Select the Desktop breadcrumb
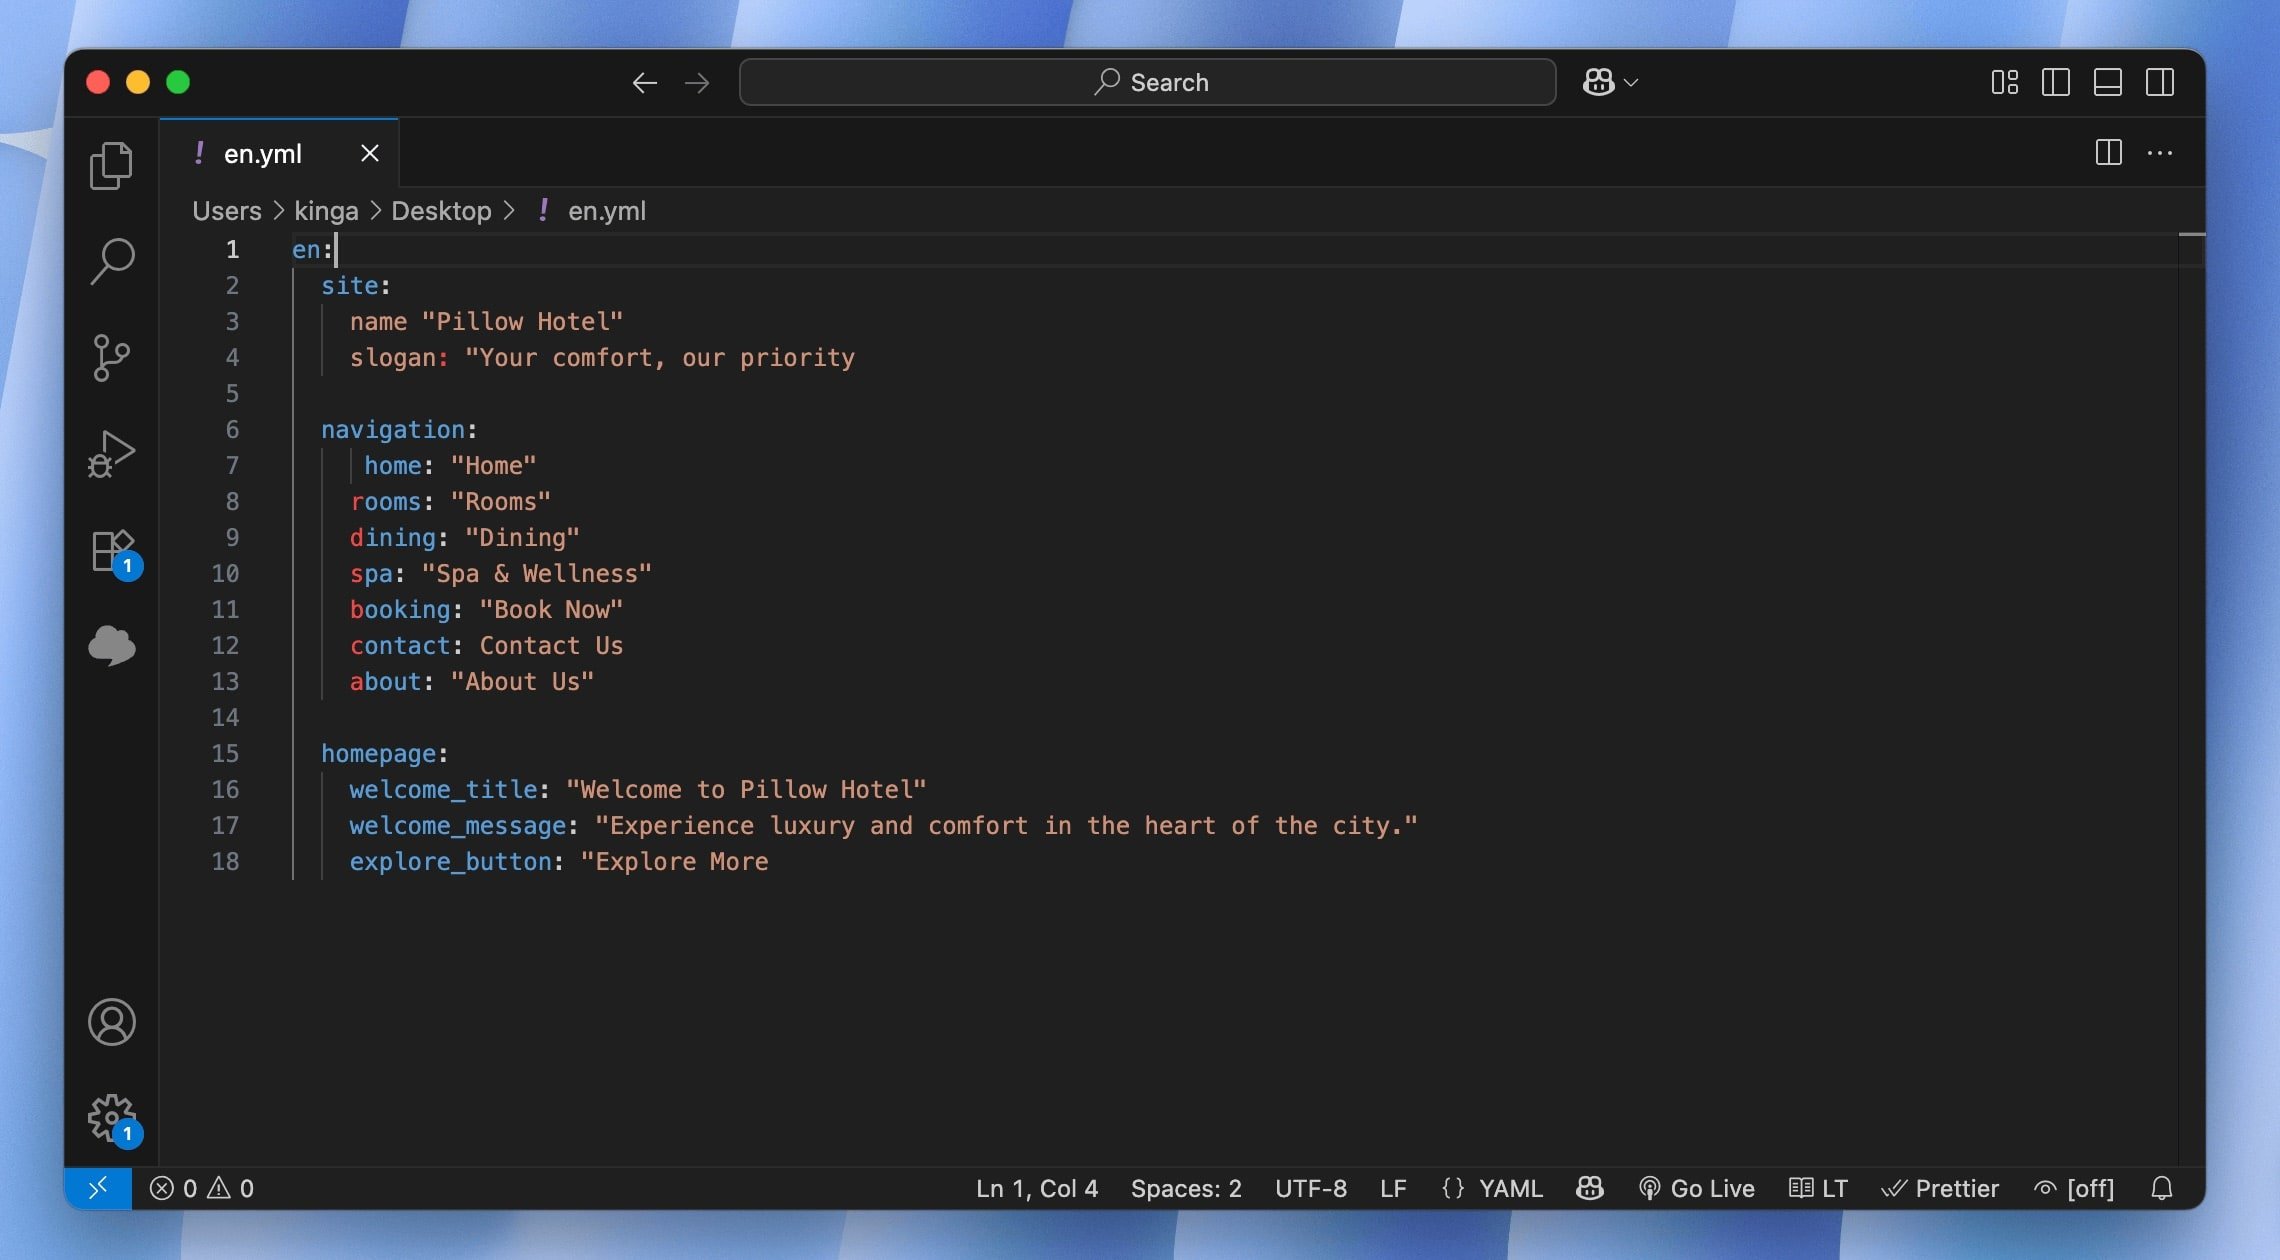This screenshot has height=1260, width=2280. (441, 211)
